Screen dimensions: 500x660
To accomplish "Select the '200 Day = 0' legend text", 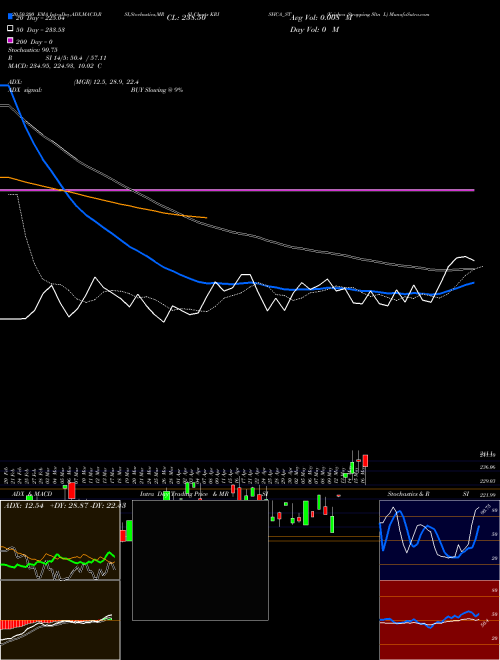I will [34, 42].
